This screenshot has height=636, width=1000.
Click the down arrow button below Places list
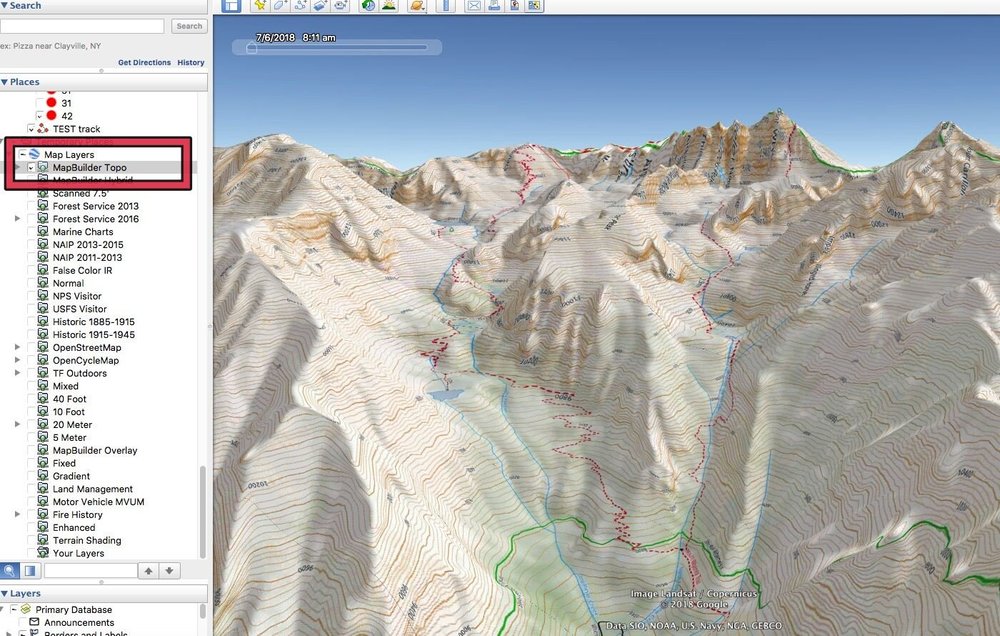click(x=170, y=570)
